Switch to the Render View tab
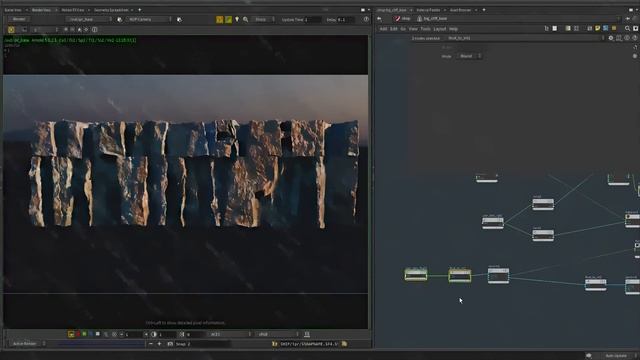Screen dimensions: 640x360 pyautogui.click(x=41, y=10)
